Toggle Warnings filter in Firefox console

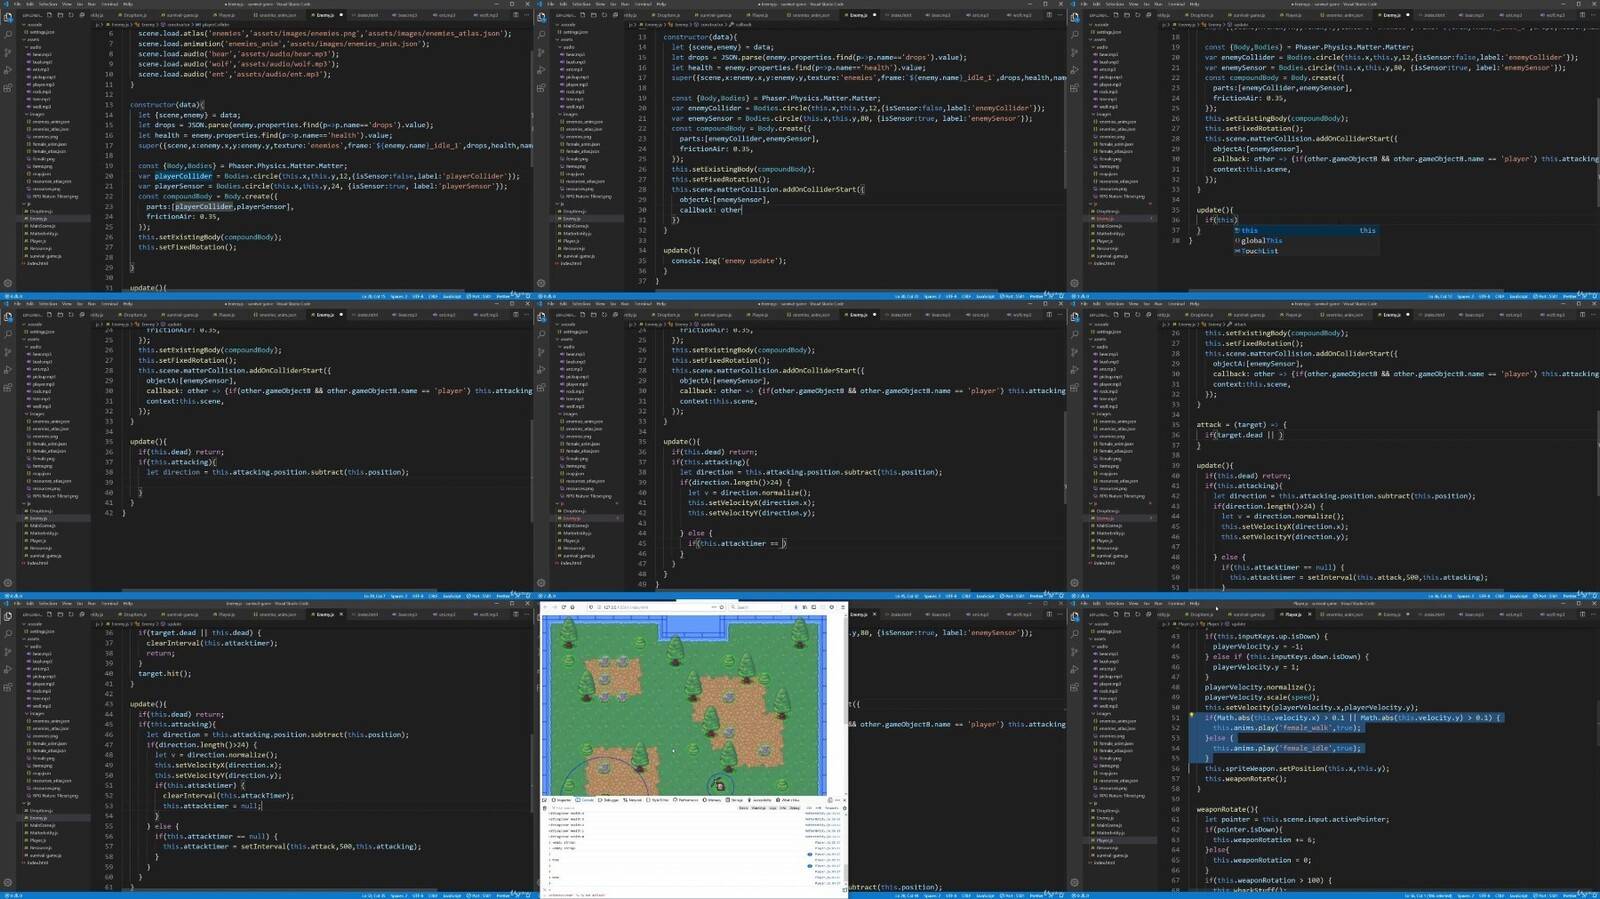coord(759,808)
